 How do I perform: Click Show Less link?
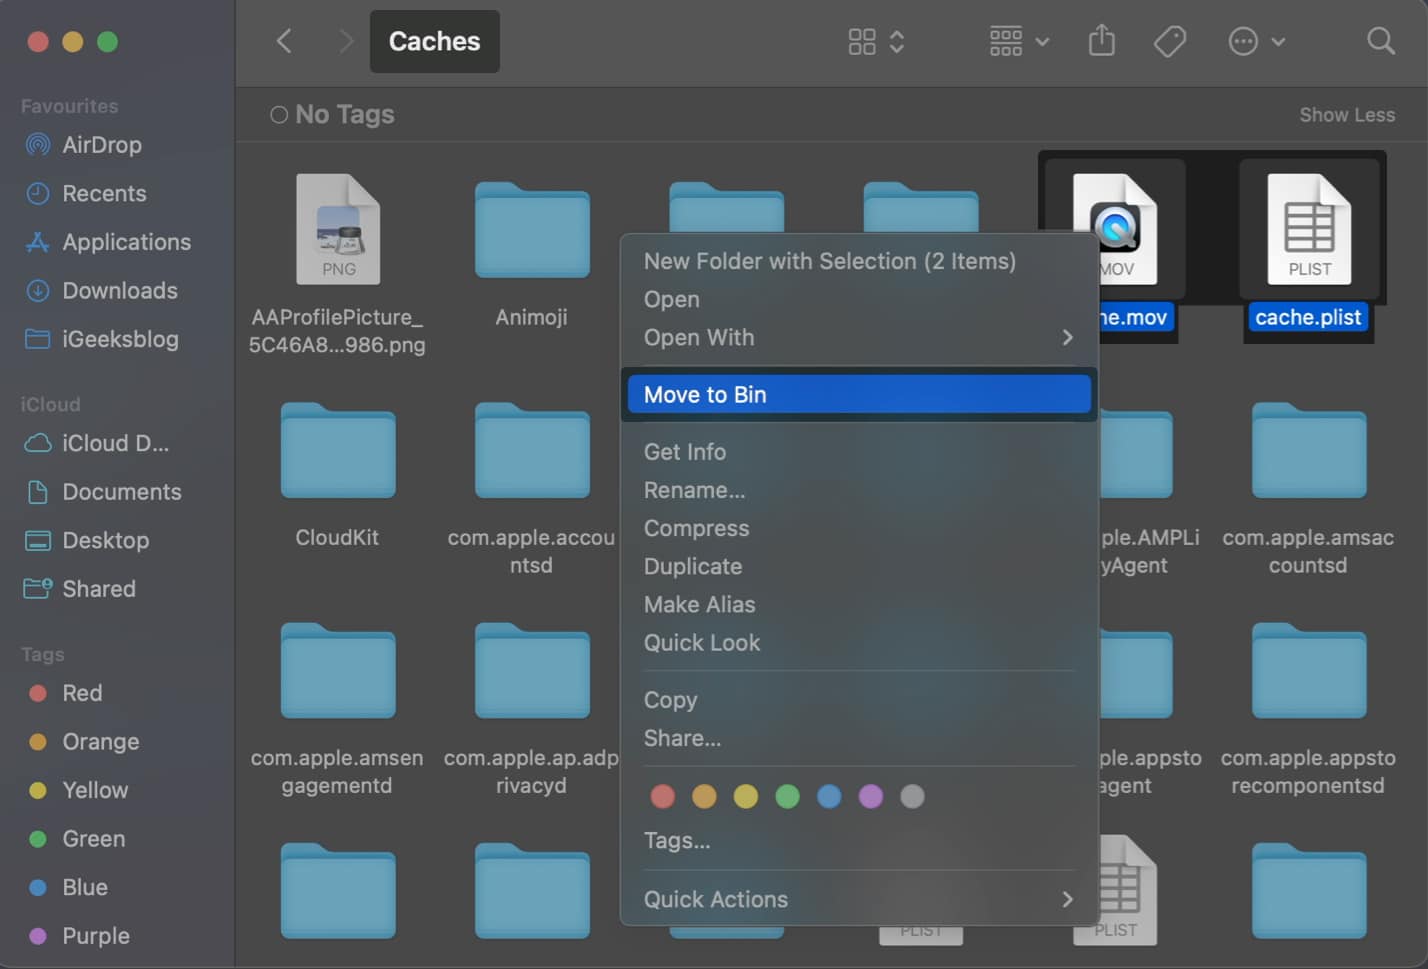click(1347, 115)
